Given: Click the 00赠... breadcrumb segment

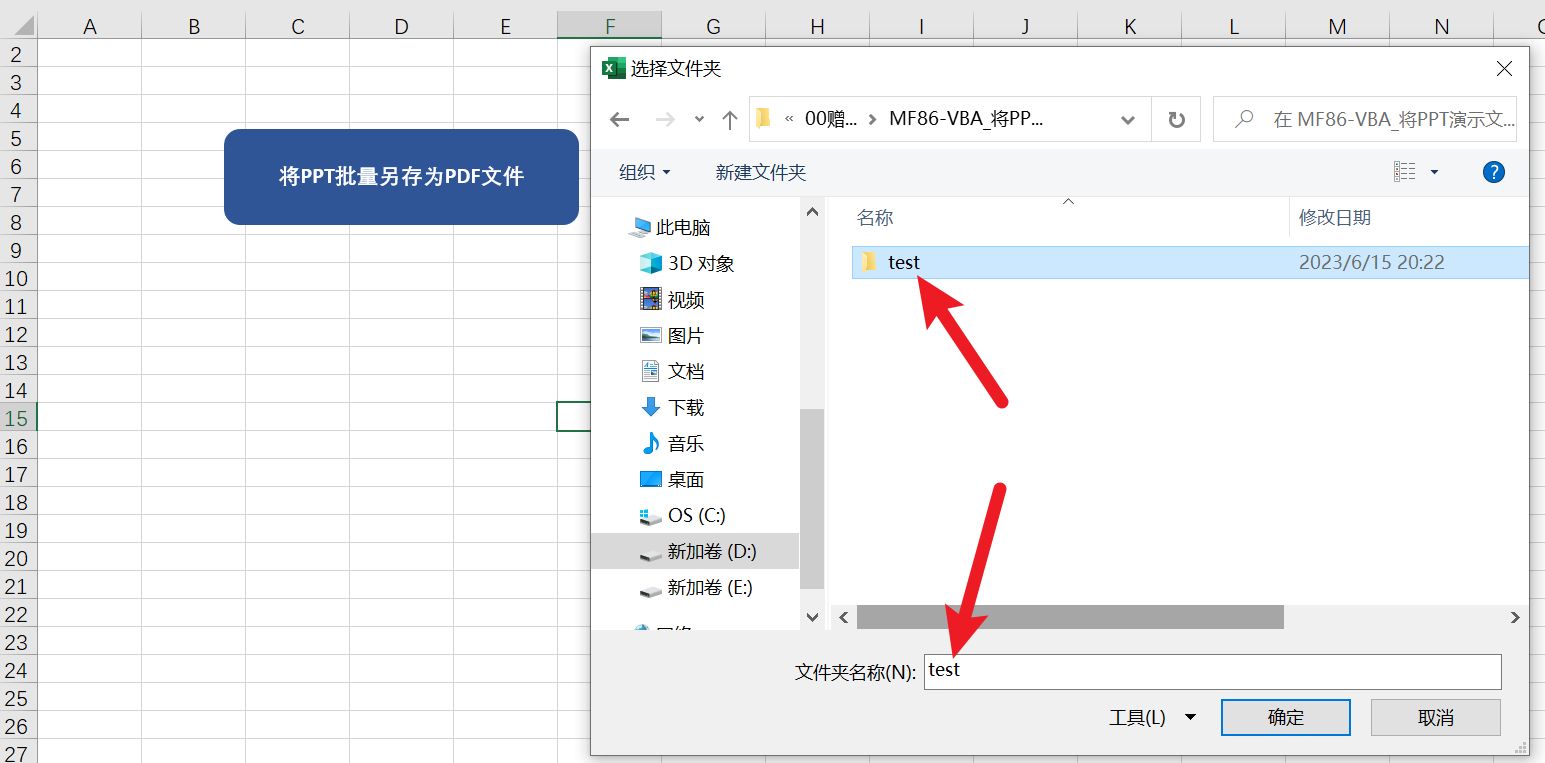Looking at the screenshot, I should coord(831,119).
